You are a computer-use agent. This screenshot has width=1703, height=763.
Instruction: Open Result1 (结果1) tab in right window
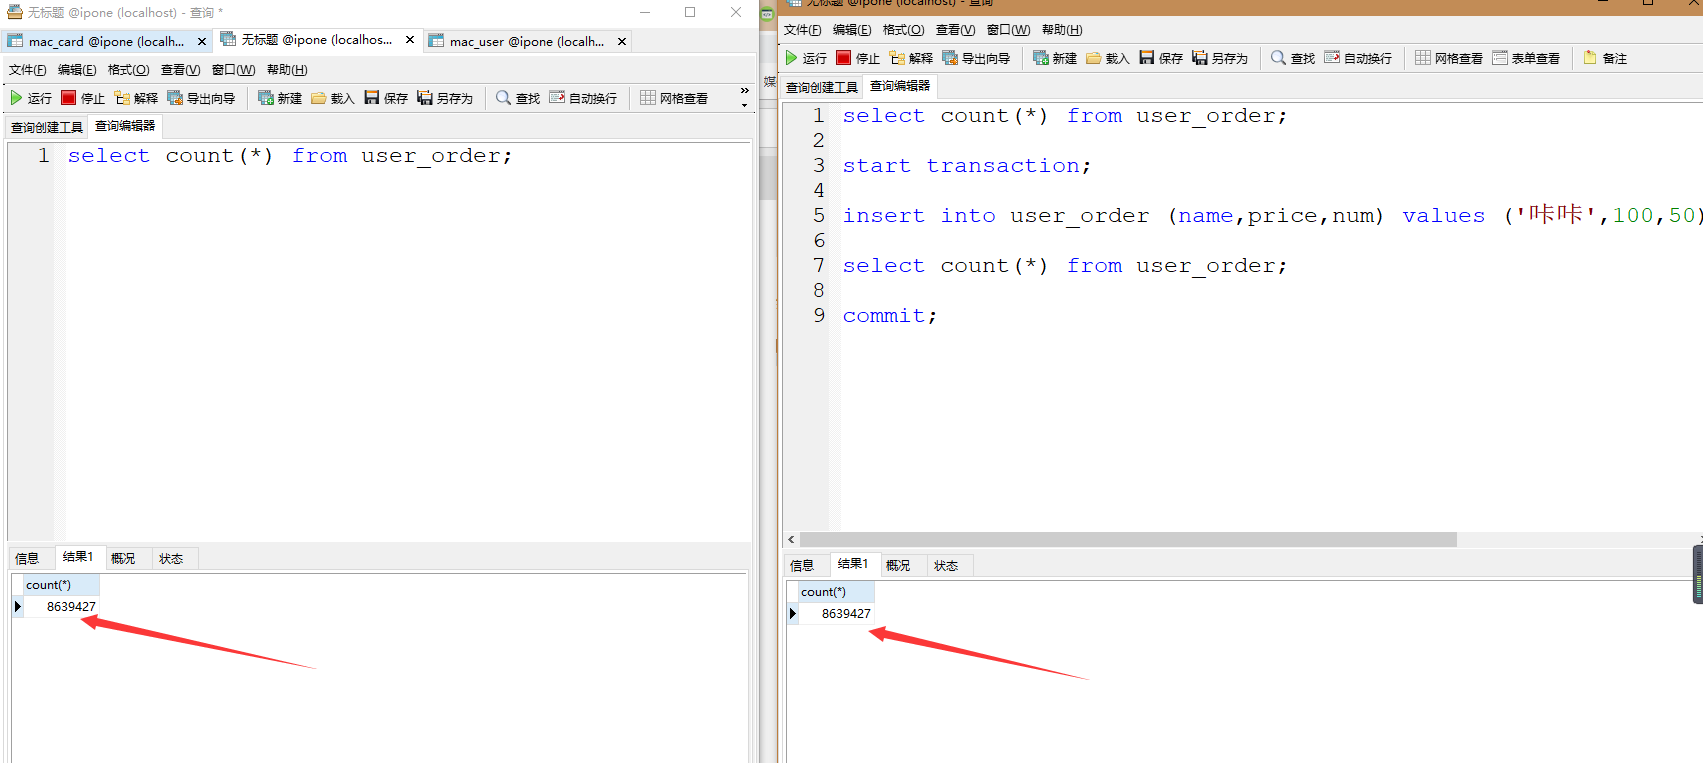pyautogui.click(x=853, y=564)
